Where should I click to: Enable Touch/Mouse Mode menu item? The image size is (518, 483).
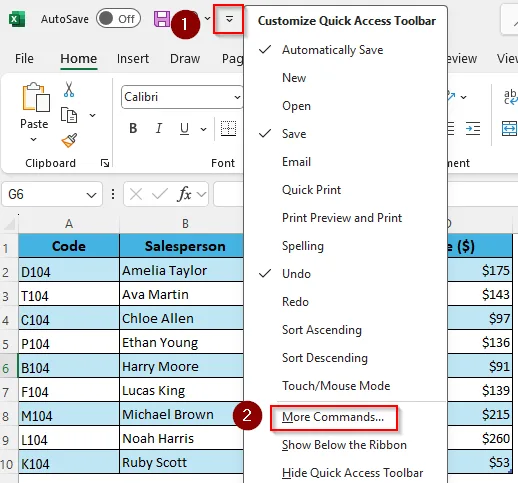(345, 386)
